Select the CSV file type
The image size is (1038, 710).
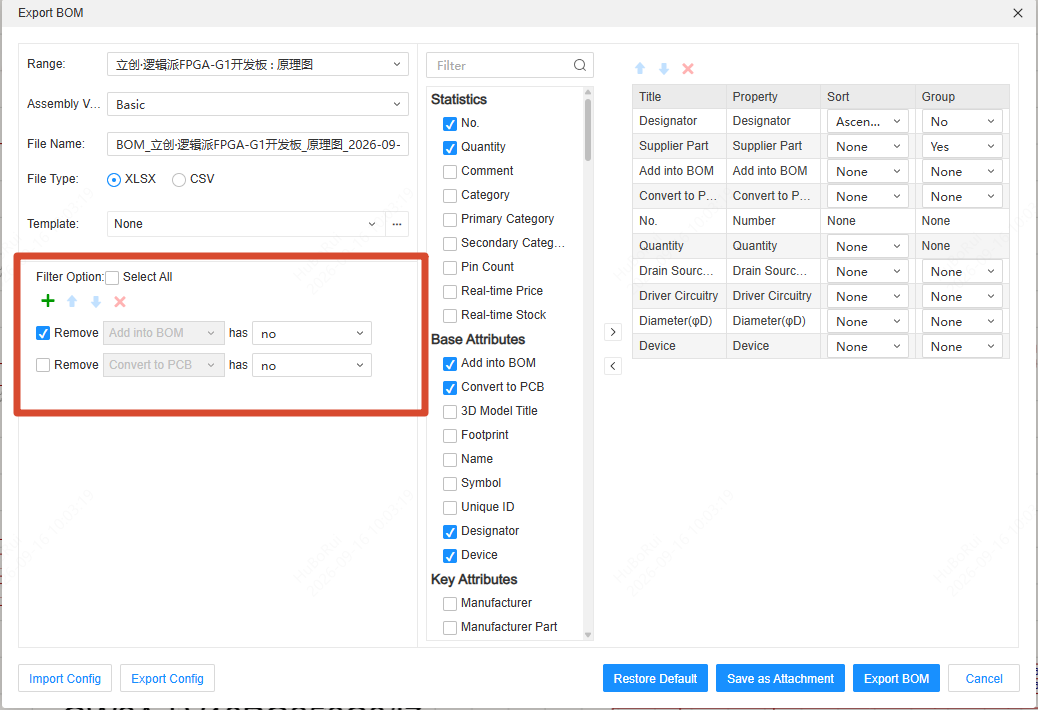pyautogui.click(x=179, y=179)
